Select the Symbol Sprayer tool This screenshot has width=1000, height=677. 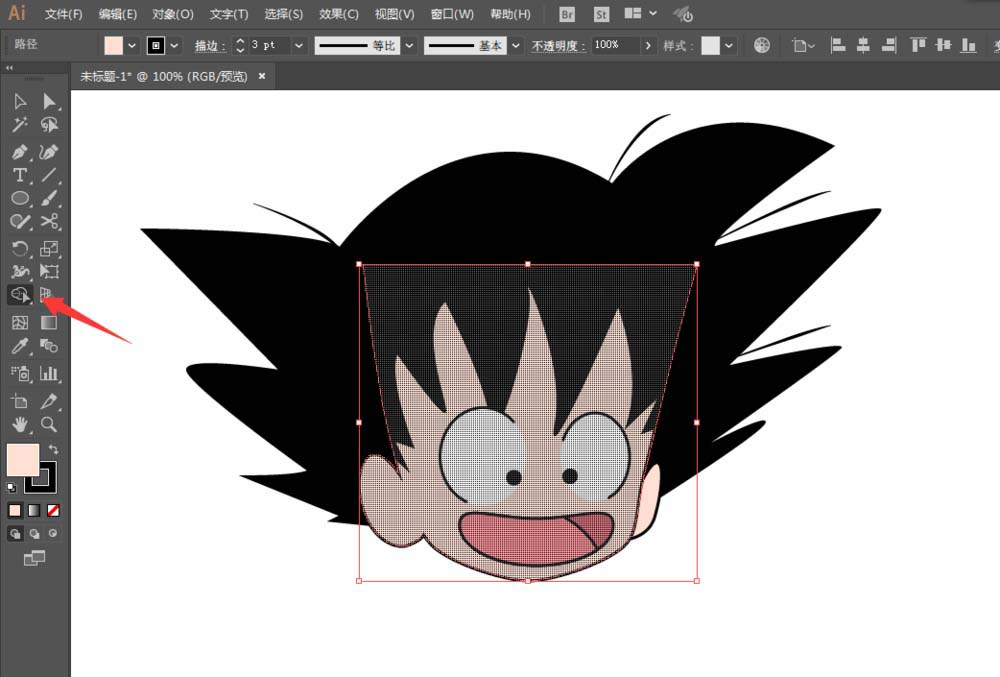coord(20,374)
